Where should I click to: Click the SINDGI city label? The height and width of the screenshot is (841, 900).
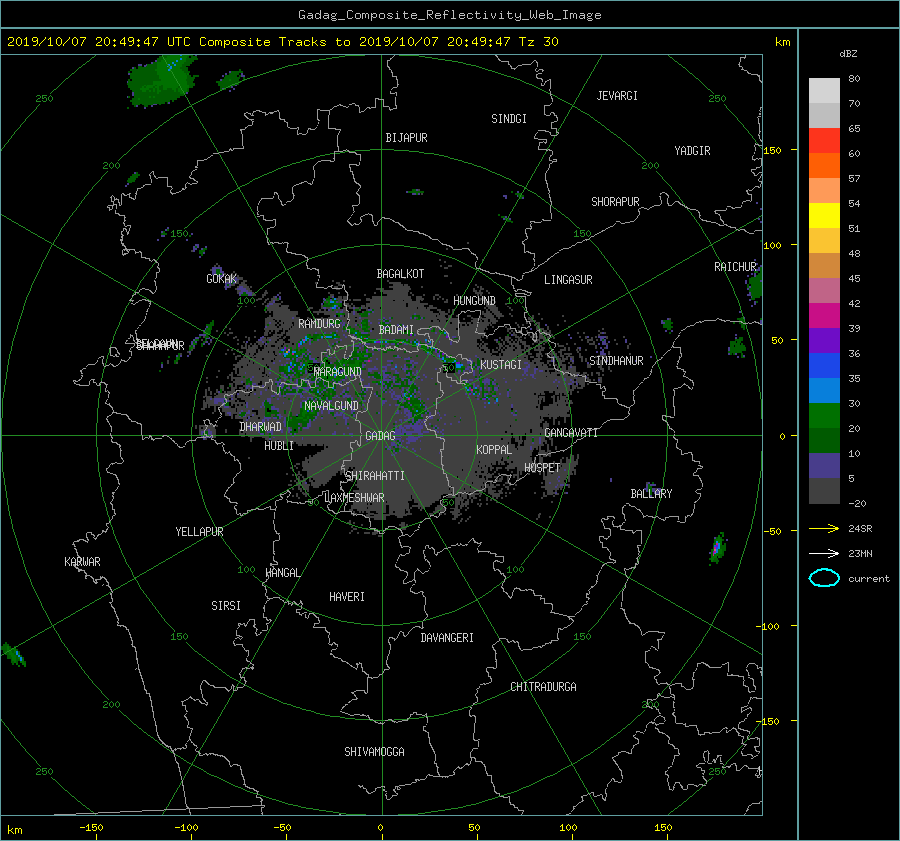coord(509,119)
